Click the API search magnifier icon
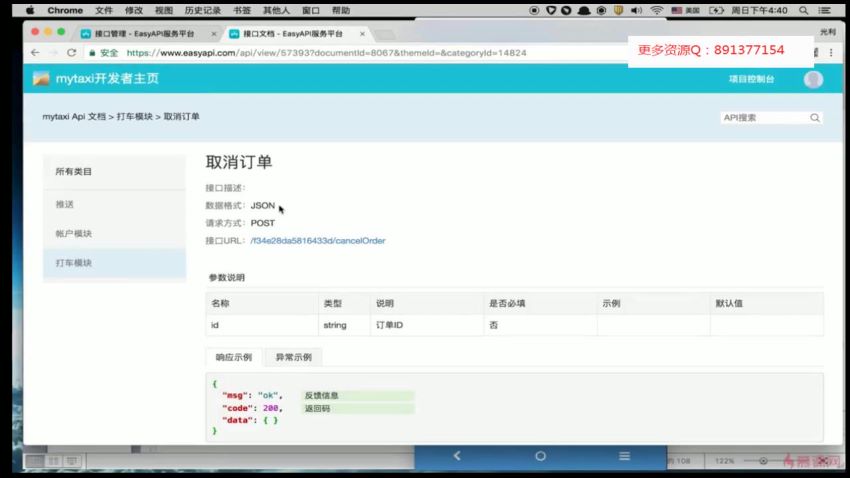The image size is (850, 478). tap(815, 117)
